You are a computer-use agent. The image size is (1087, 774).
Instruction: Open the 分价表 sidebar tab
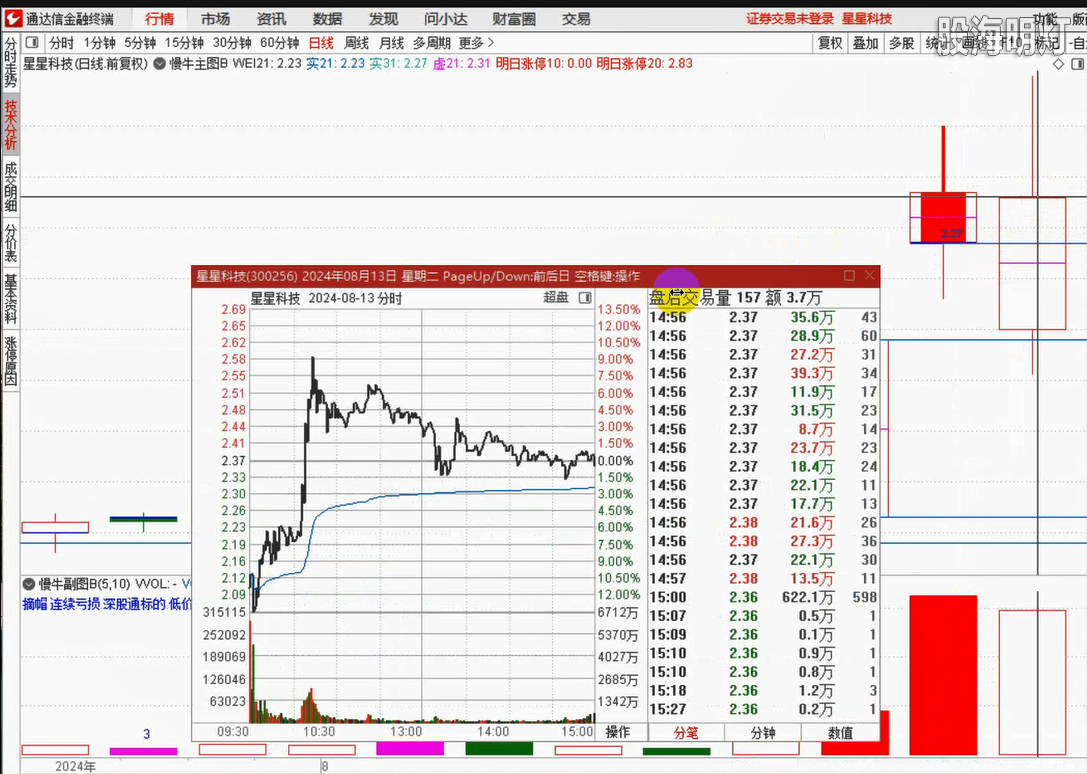click(10, 243)
